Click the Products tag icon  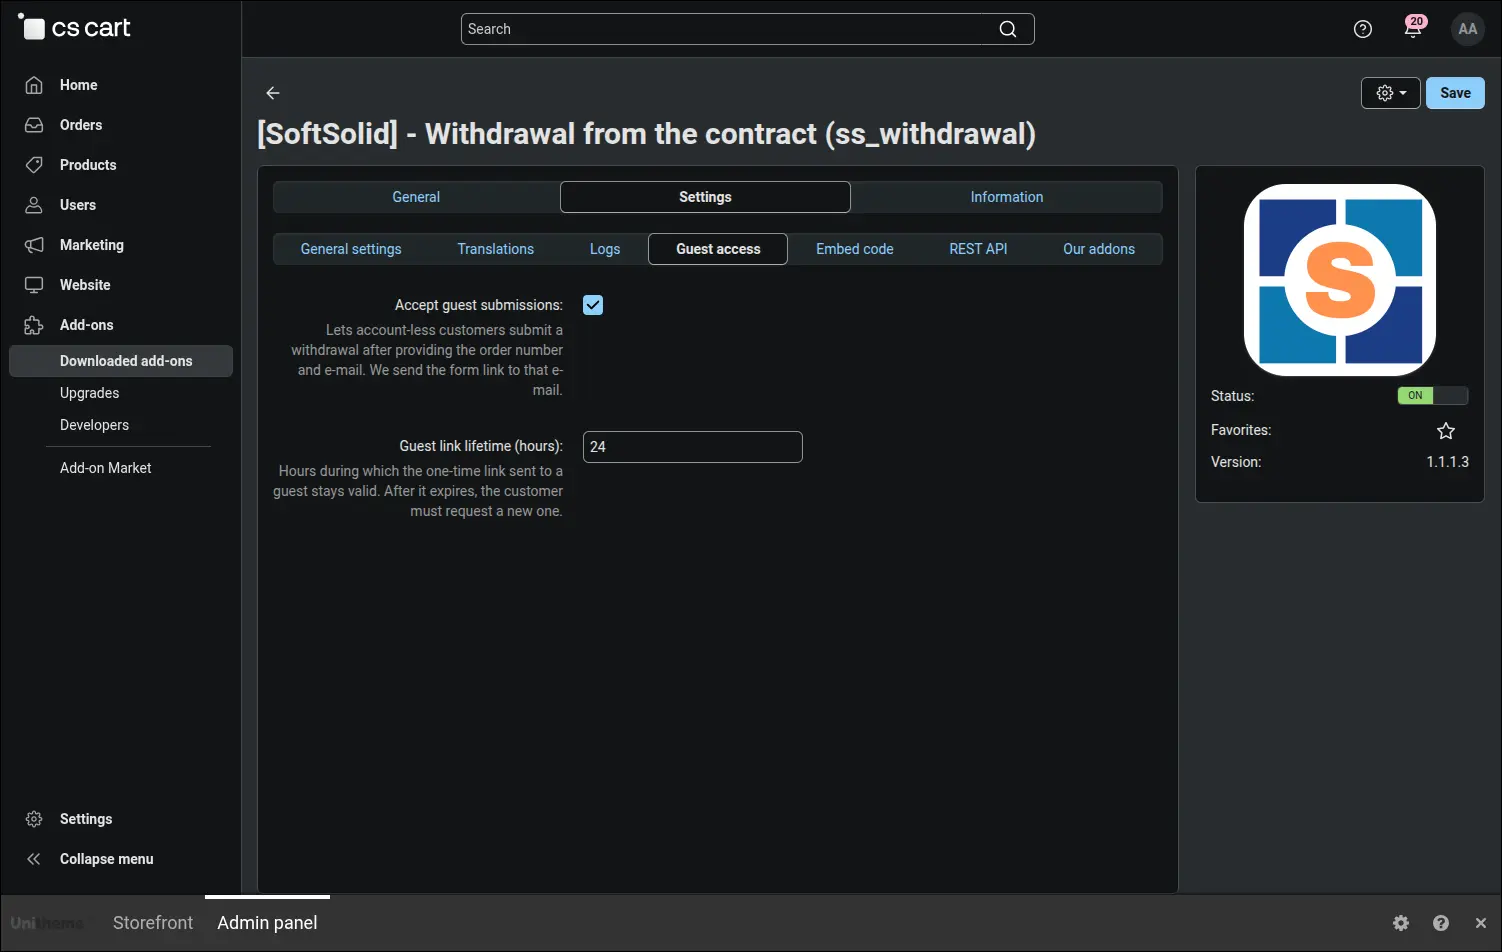point(34,165)
